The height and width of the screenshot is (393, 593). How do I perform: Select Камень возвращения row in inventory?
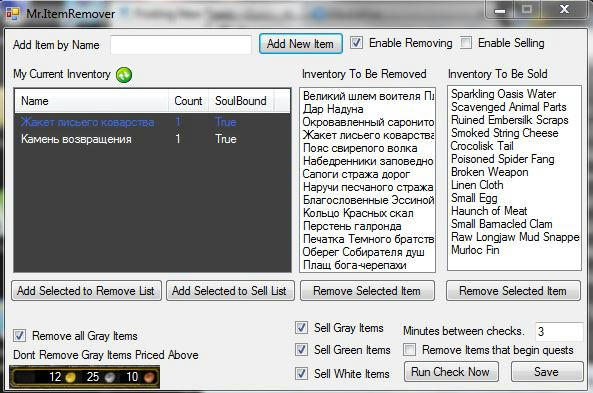(152, 139)
